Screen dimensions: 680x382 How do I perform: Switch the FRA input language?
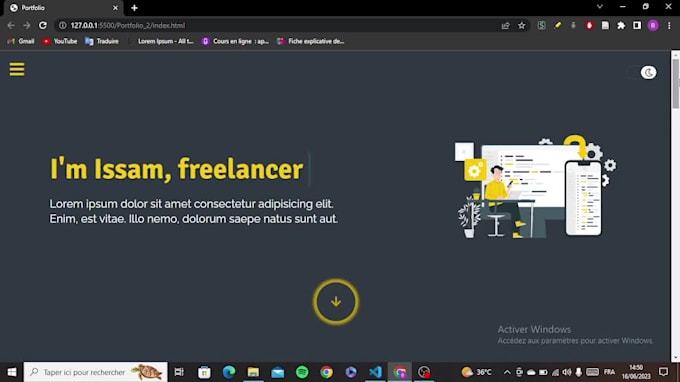point(609,372)
